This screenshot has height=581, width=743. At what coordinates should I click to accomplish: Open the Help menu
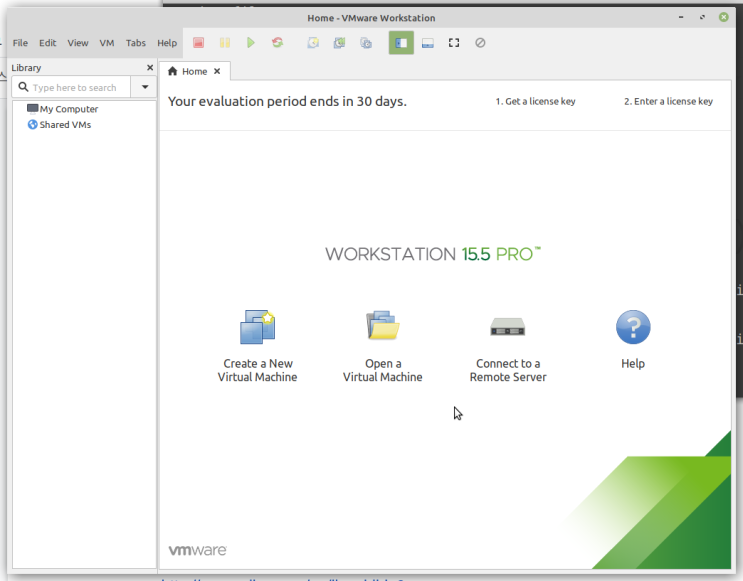(x=167, y=43)
